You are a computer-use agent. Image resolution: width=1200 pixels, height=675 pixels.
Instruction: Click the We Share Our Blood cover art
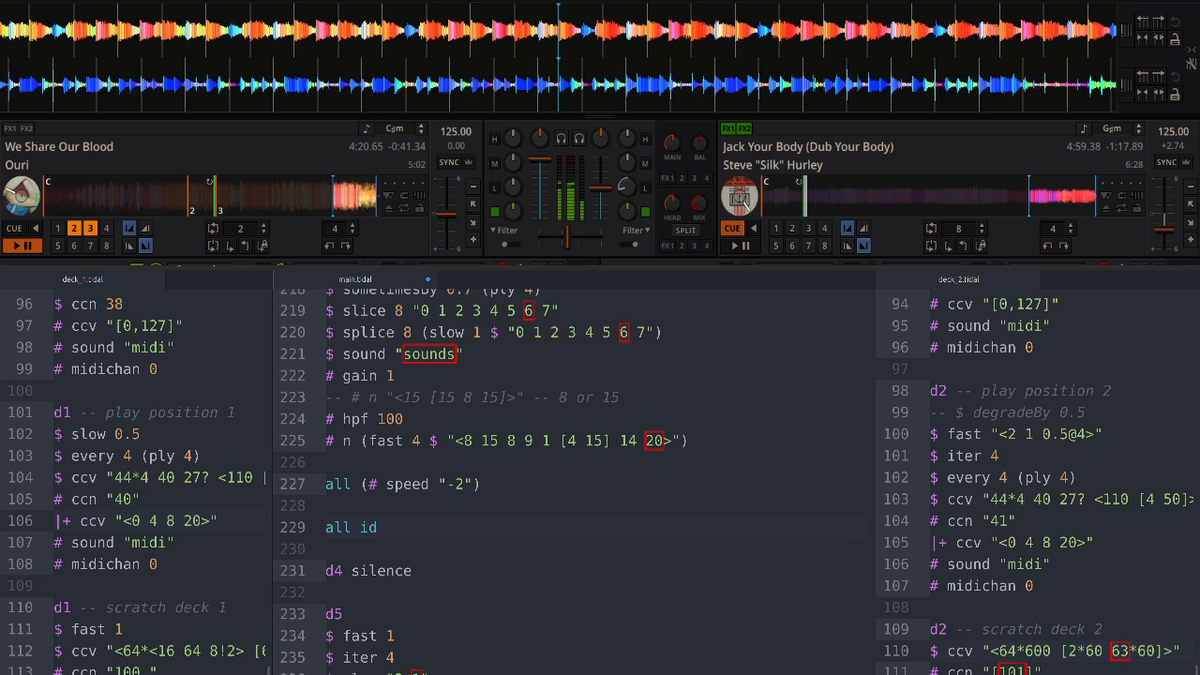(21, 196)
